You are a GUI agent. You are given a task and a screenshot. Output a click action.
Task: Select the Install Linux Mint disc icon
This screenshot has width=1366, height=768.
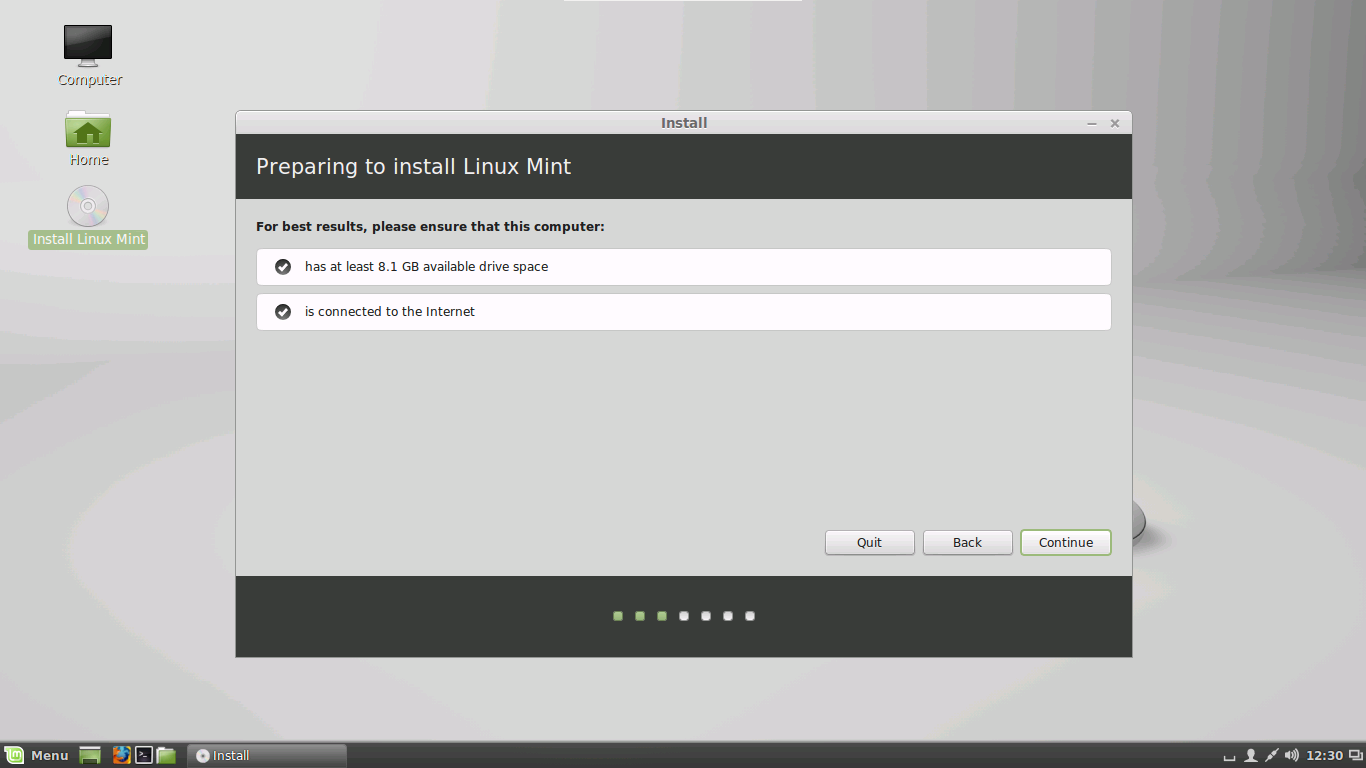[x=88, y=217]
